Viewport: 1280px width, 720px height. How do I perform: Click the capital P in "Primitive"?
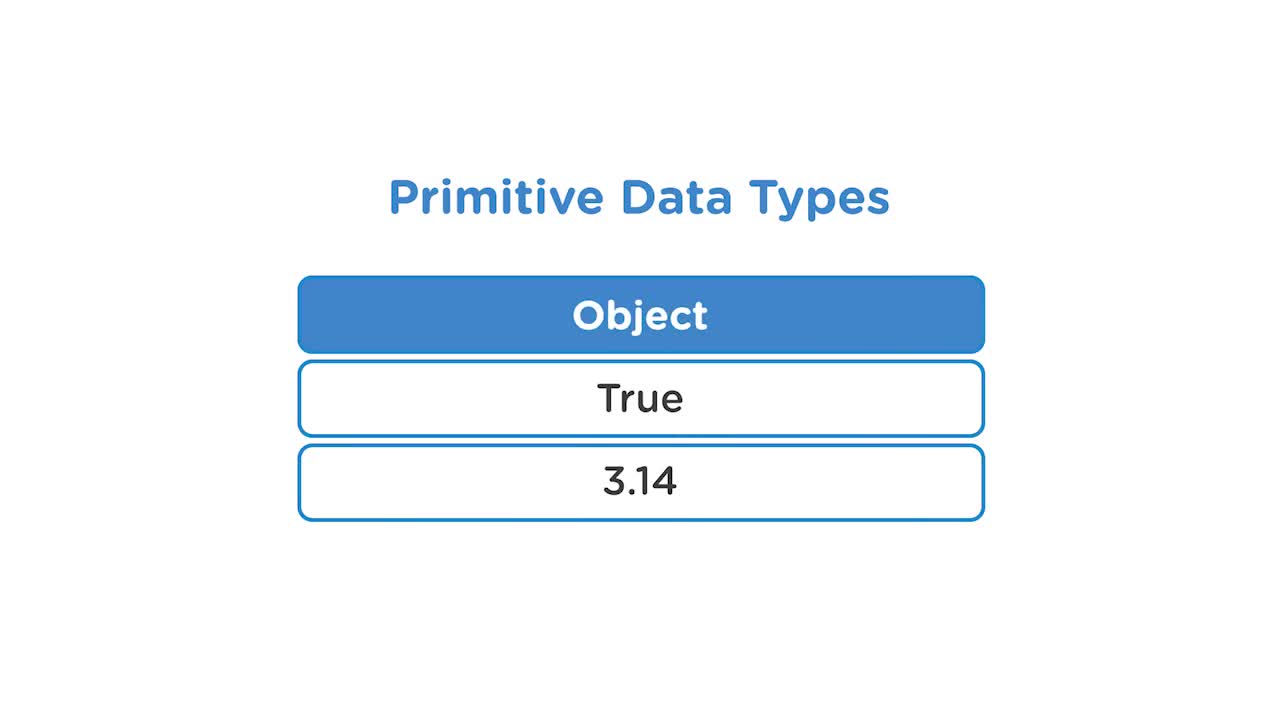402,197
